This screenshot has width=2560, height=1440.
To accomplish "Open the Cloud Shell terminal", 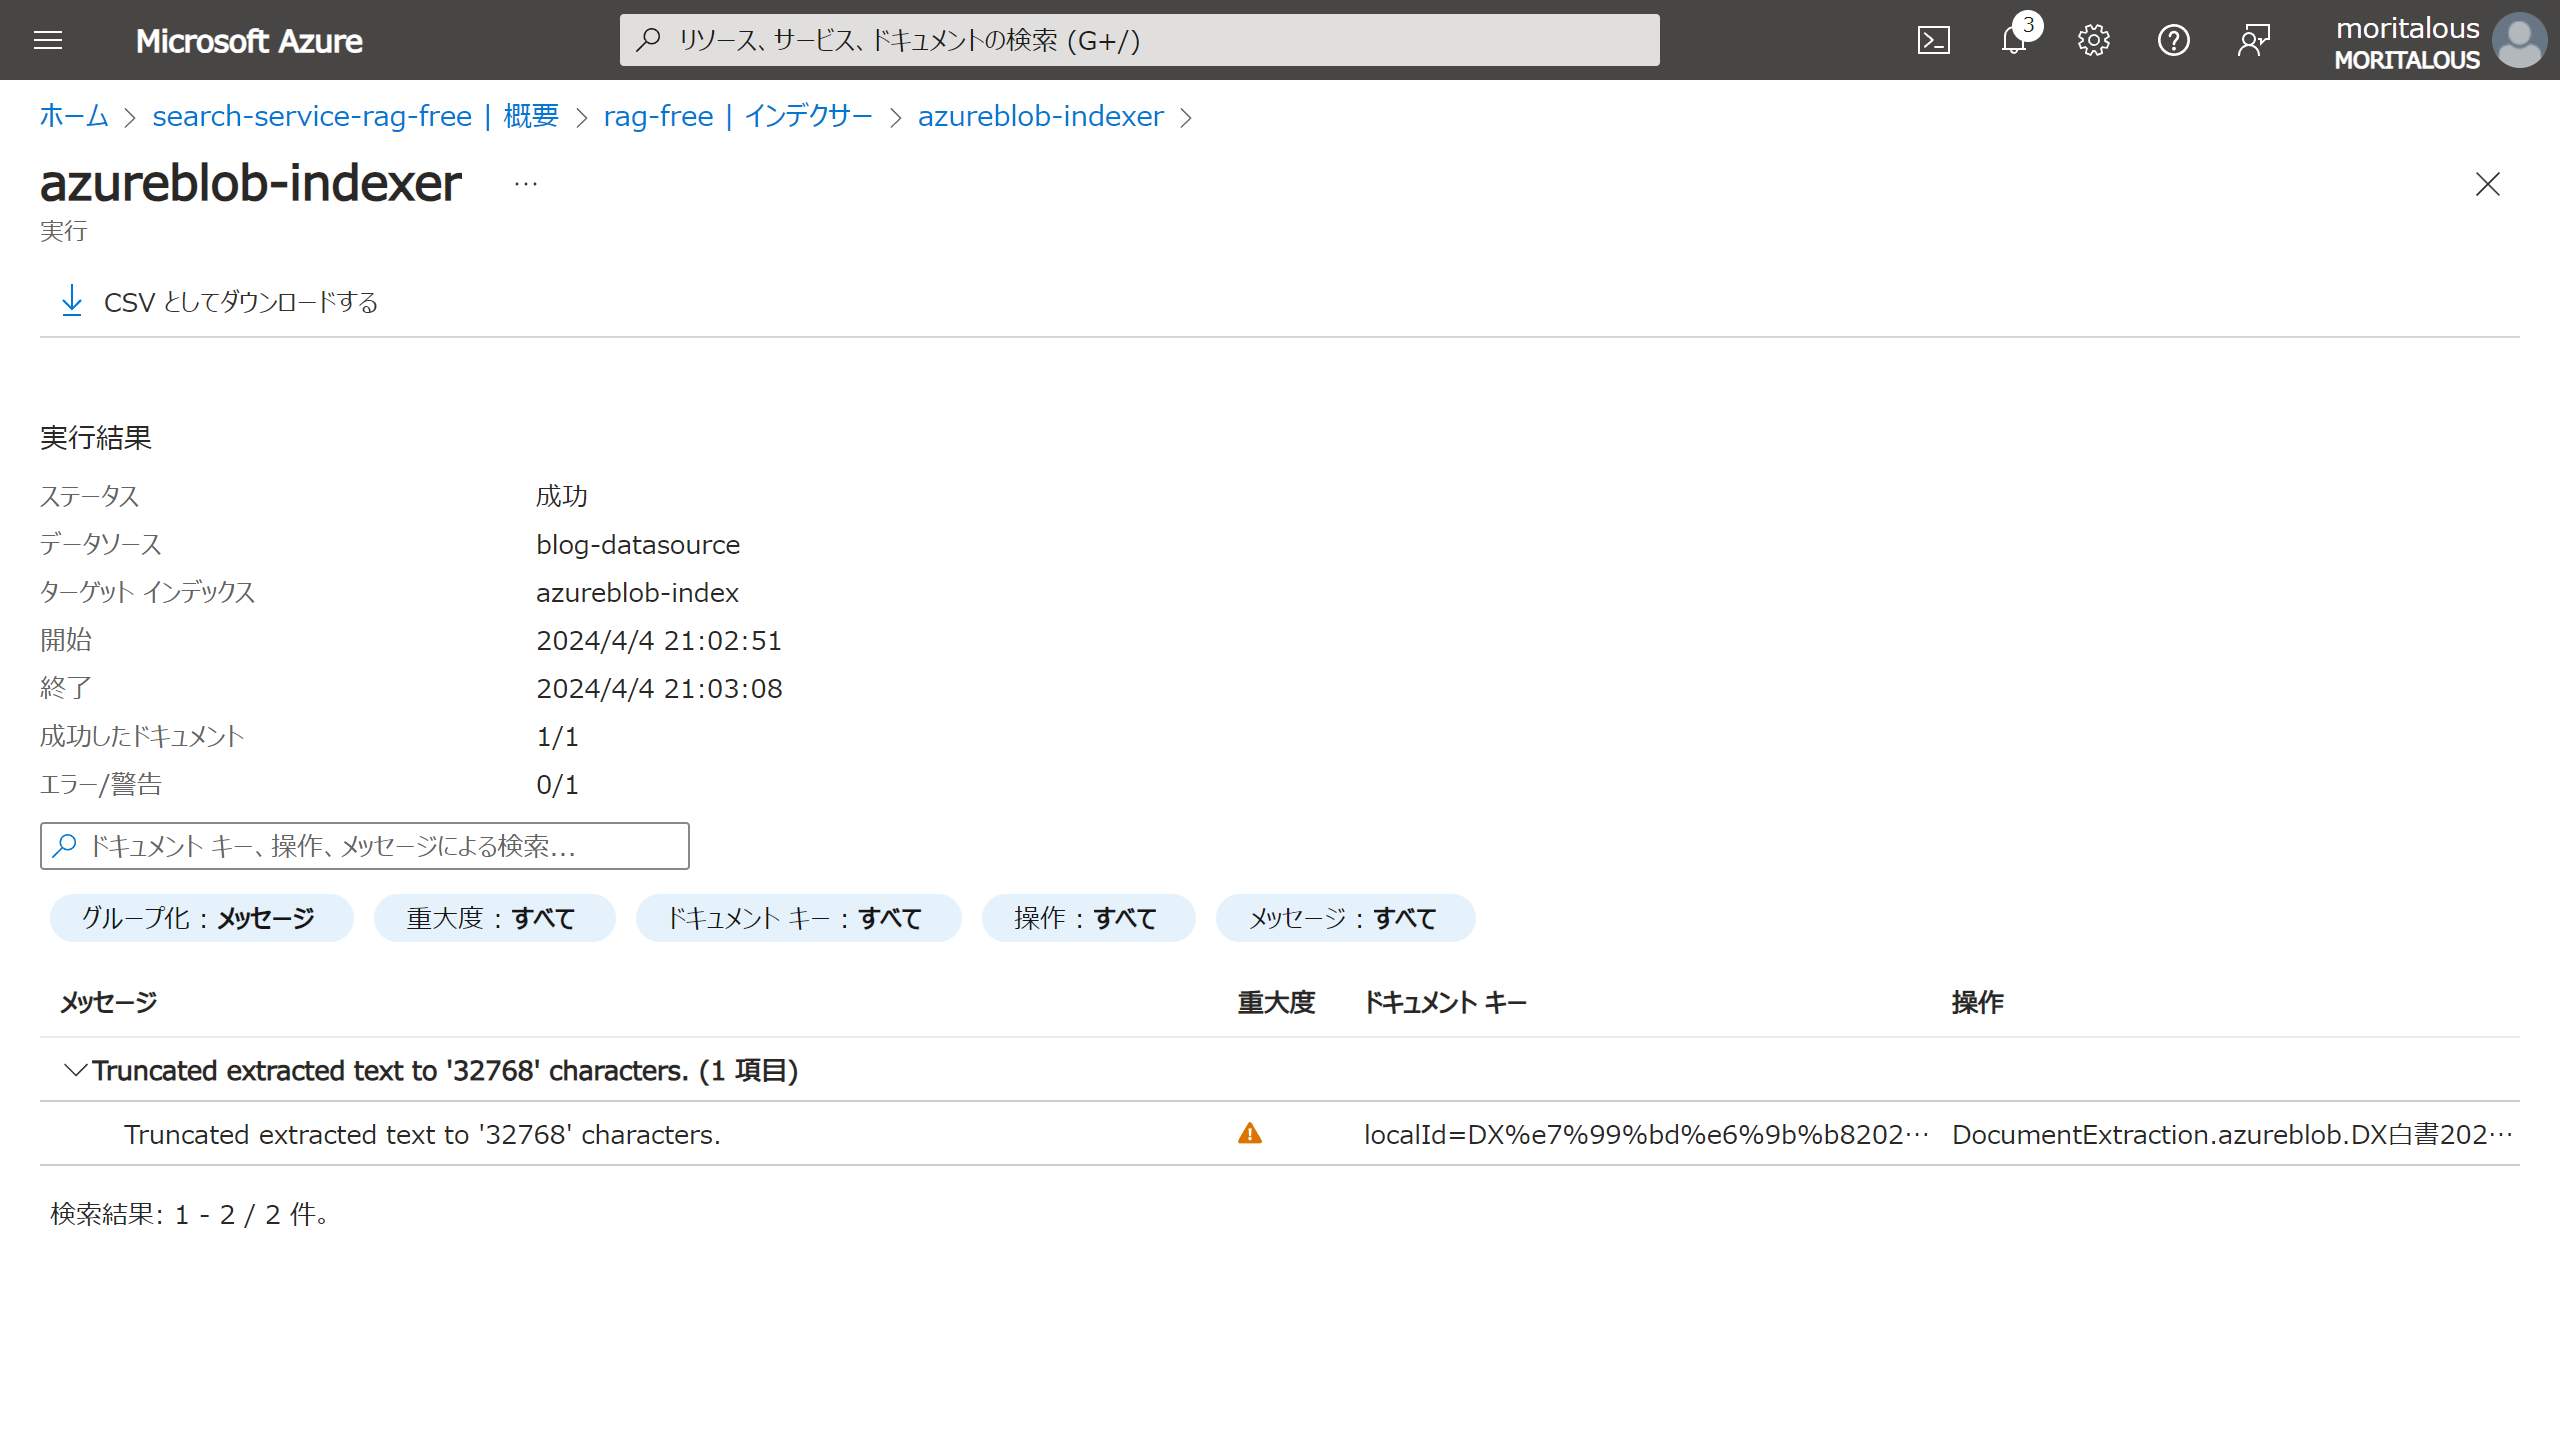I will [x=1934, y=40].
